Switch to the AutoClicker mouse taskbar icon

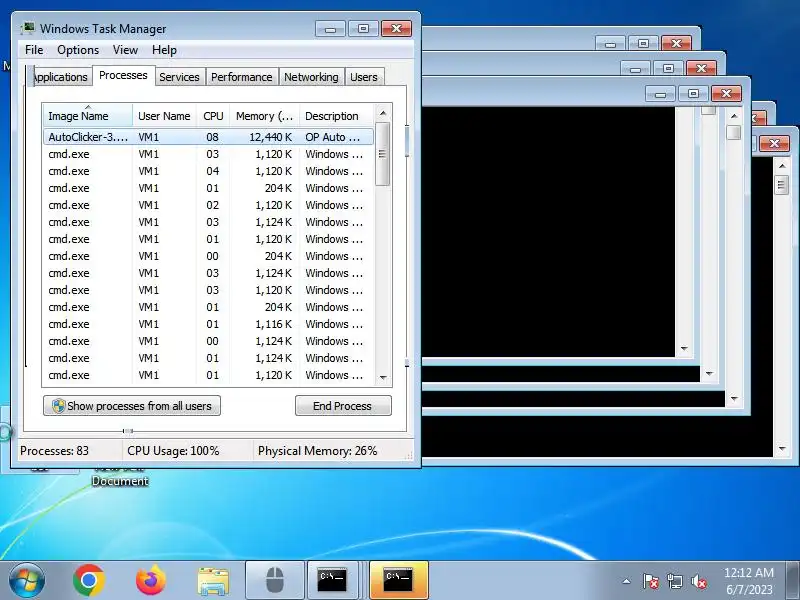coord(275,581)
